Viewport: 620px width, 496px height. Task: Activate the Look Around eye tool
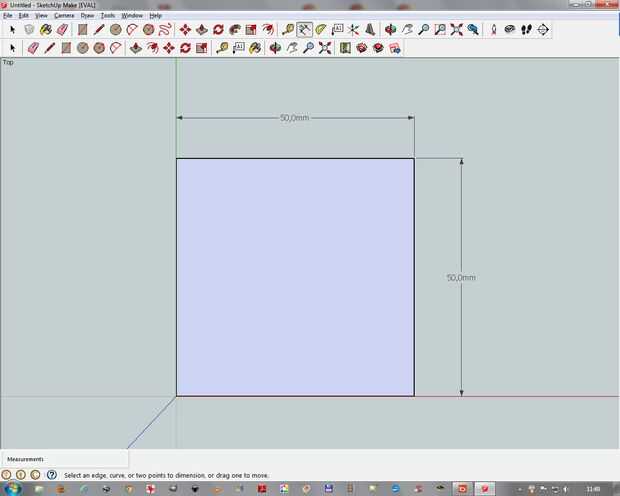tap(510, 30)
